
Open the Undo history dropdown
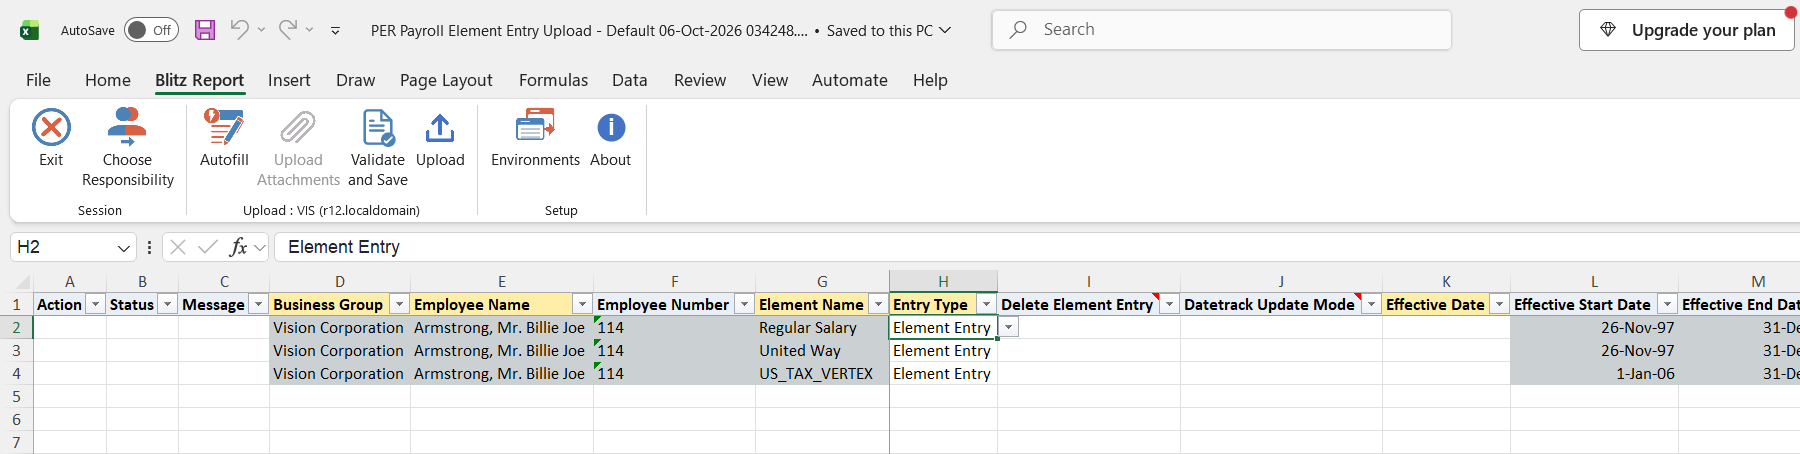click(261, 30)
